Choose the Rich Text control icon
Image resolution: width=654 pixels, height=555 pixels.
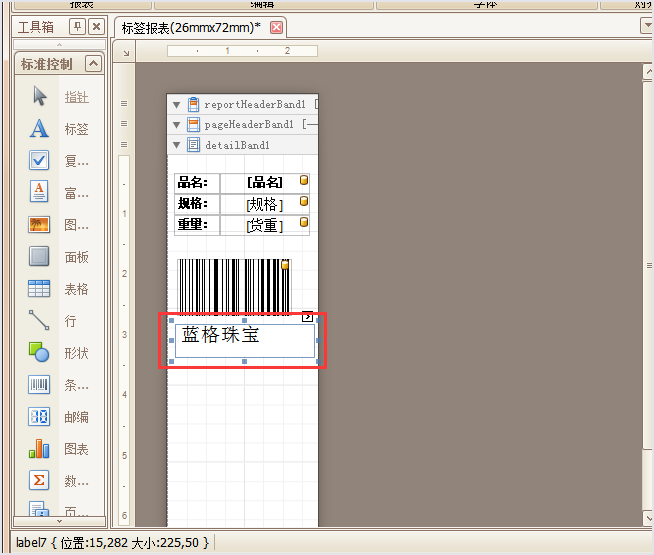[39, 191]
